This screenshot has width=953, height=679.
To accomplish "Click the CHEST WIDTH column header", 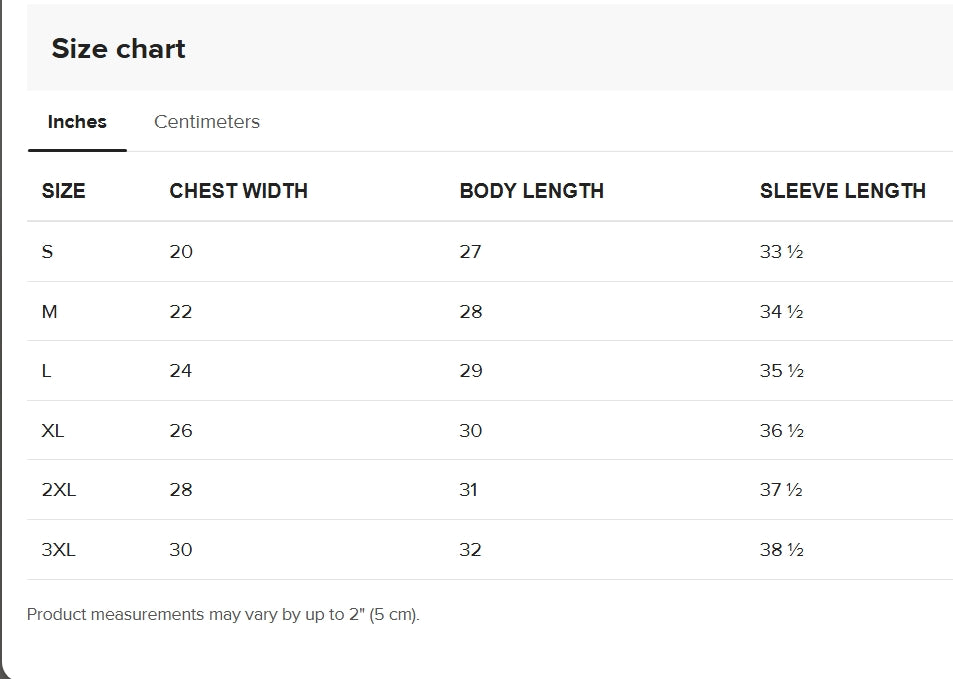I will pos(238,191).
